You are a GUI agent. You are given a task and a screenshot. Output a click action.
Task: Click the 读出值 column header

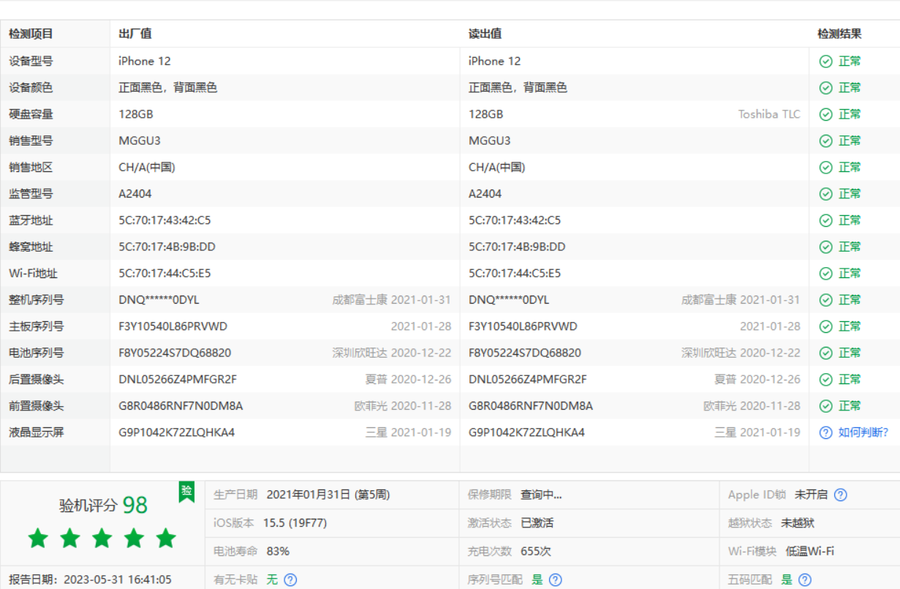pyautogui.click(x=485, y=34)
